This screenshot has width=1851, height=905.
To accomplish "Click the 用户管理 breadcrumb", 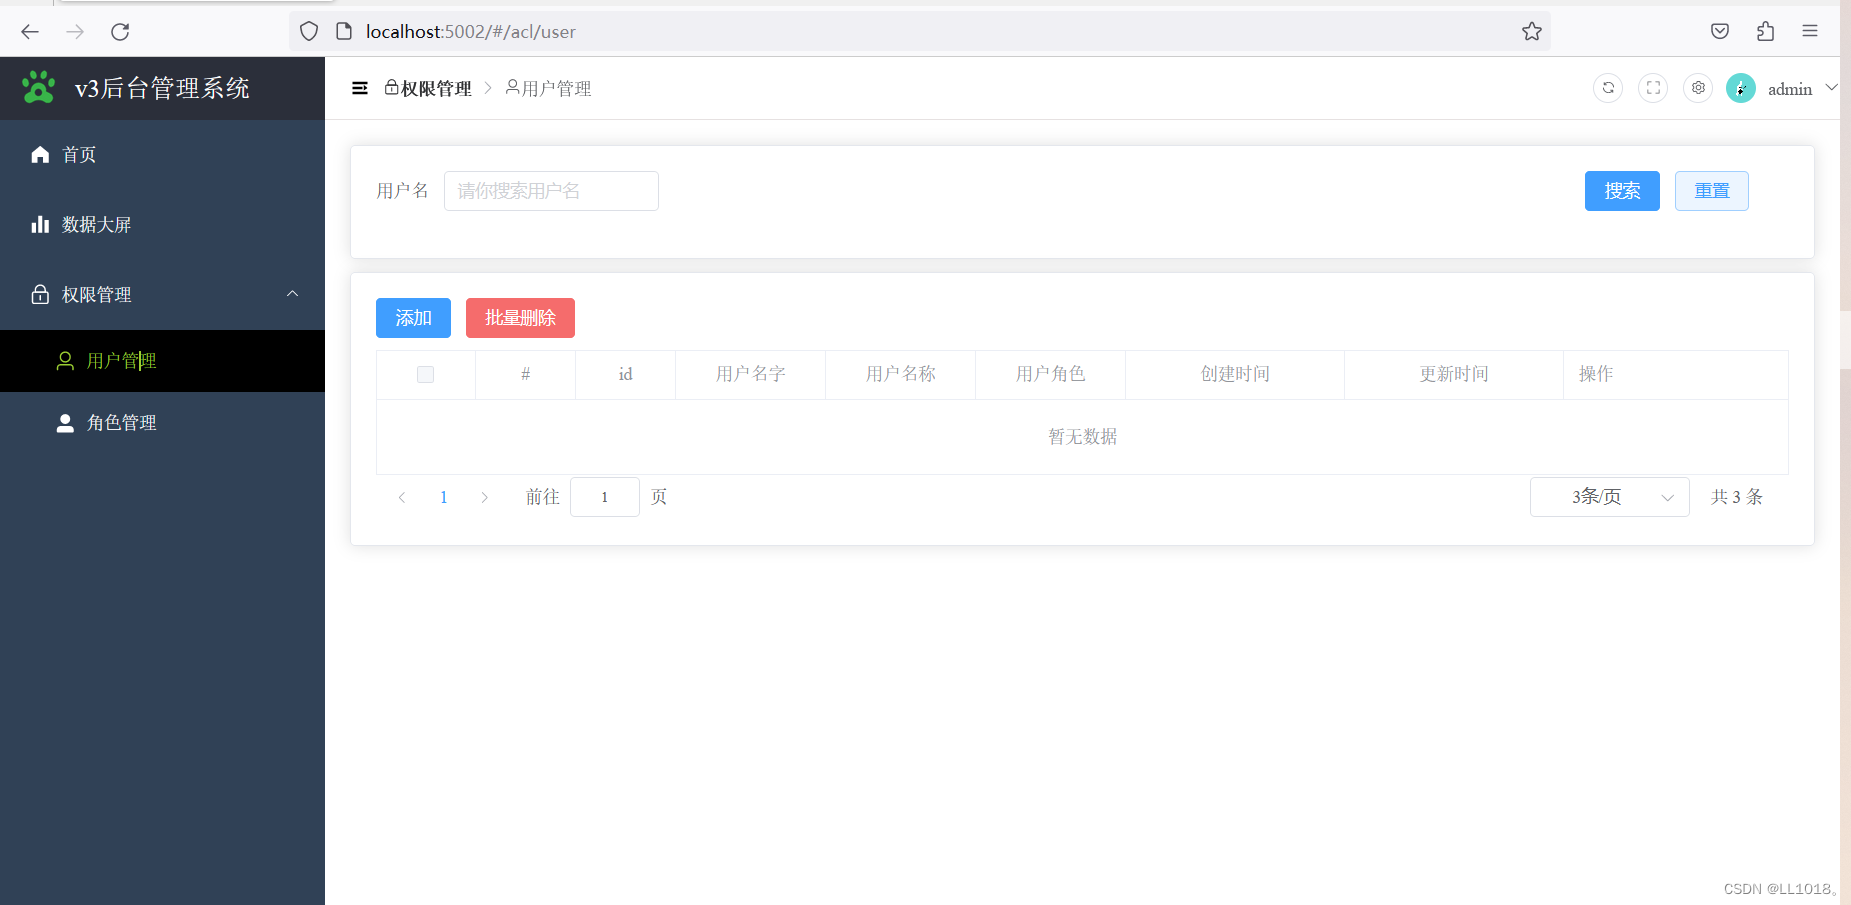I will pyautogui.click(x=548, y=89).
